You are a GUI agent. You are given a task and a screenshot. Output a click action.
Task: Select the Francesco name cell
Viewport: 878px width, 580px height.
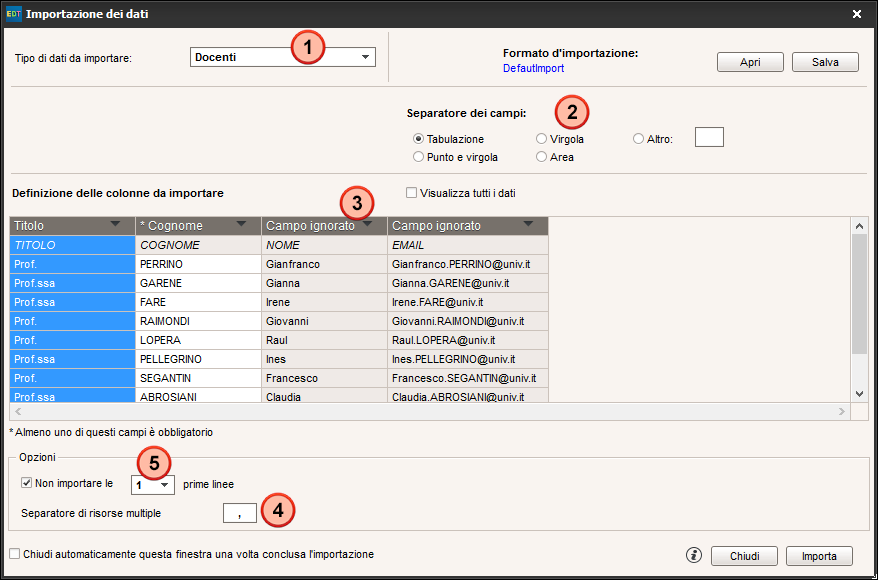(x=324, y=378)
